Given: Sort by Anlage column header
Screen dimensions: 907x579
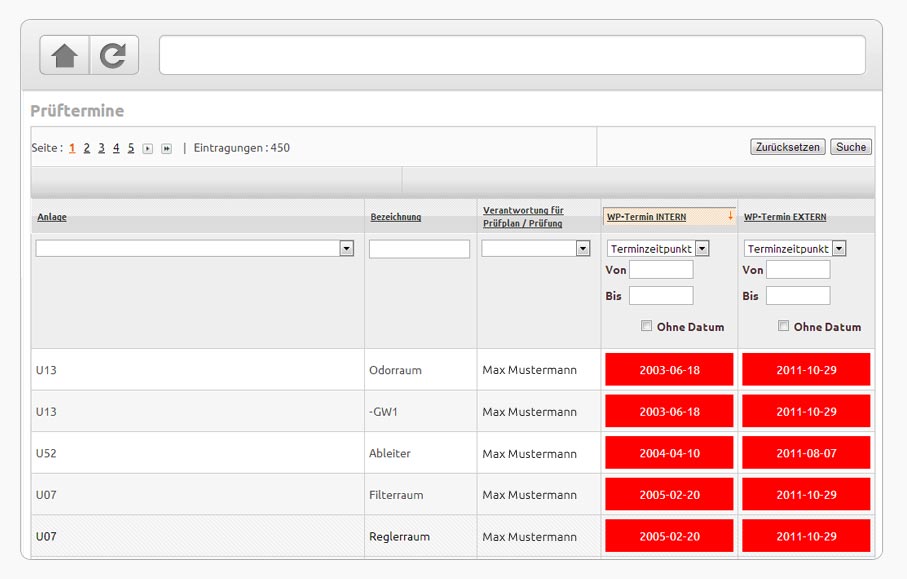Looking at the screenshot, I should tap(52, 217).
